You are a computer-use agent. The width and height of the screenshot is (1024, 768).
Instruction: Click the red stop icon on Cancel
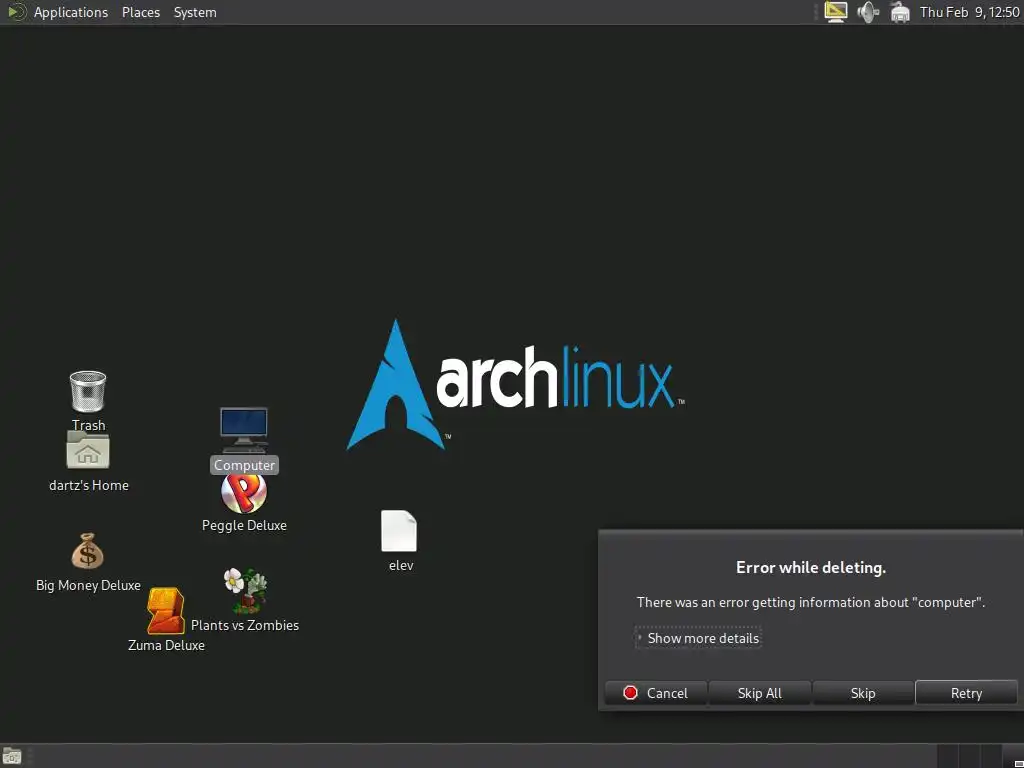point(630,693)
